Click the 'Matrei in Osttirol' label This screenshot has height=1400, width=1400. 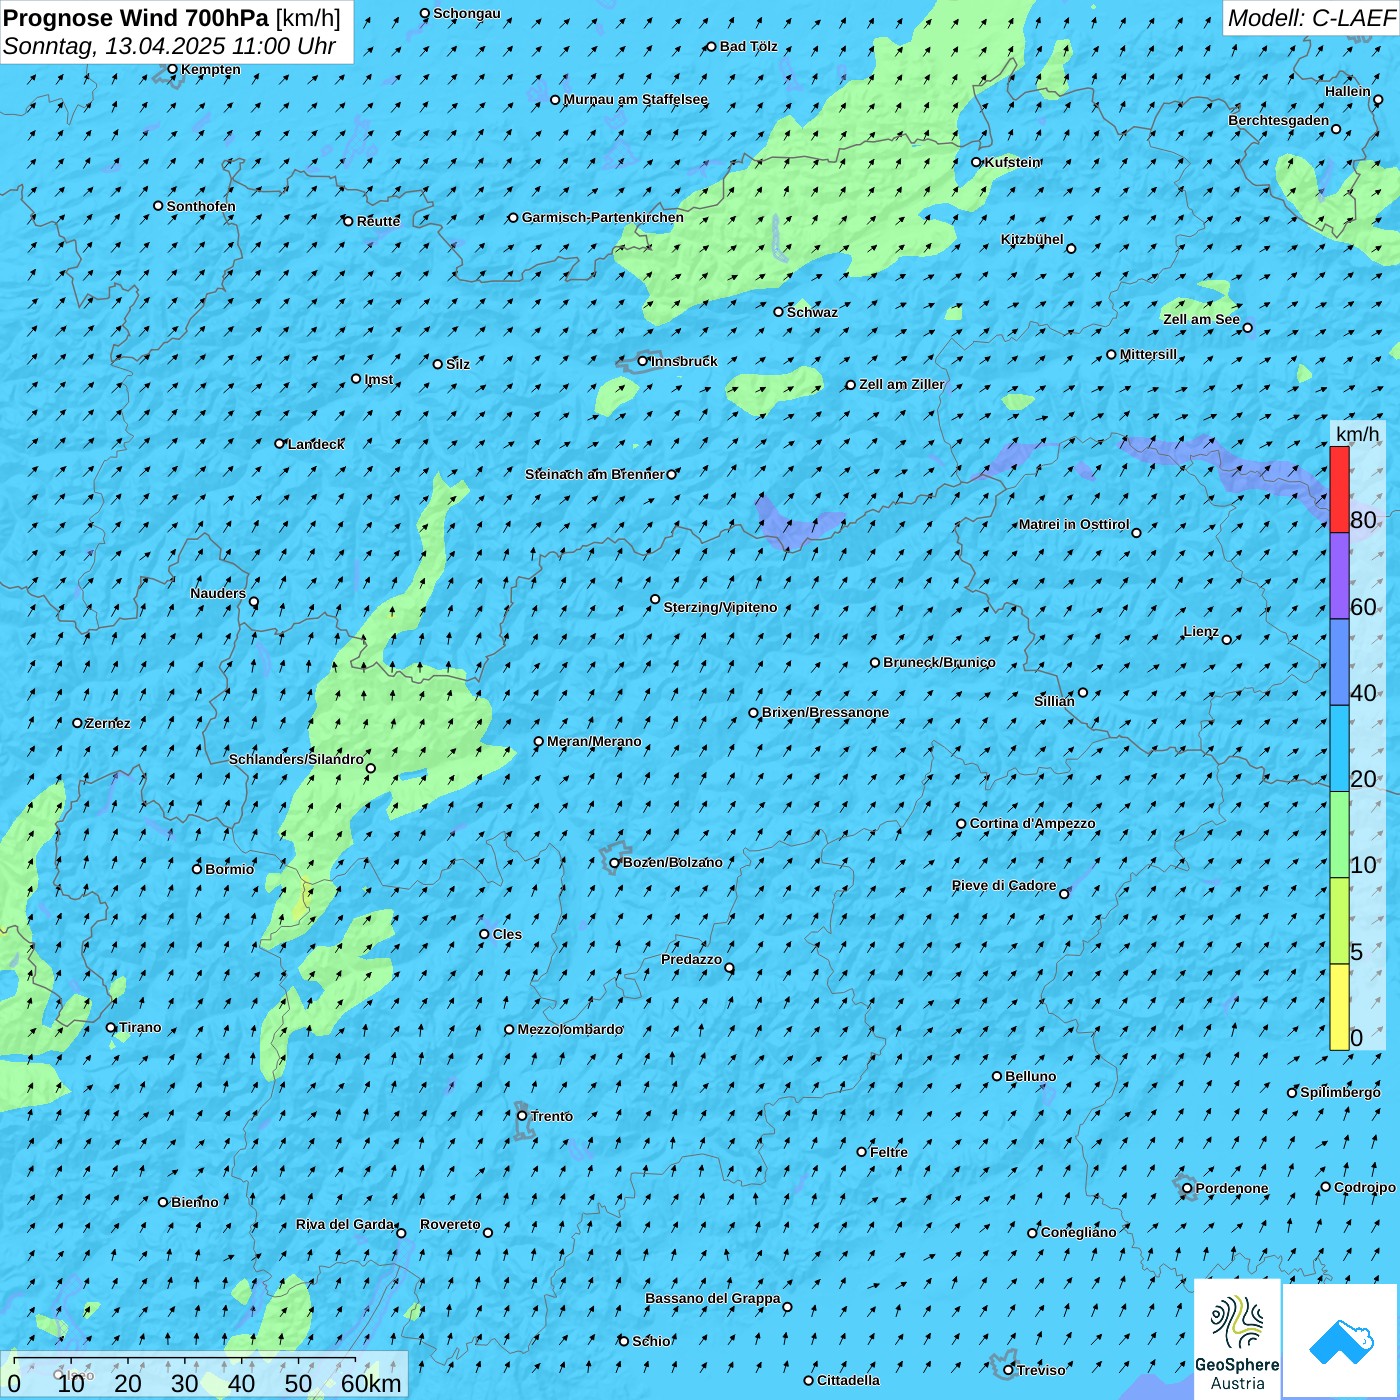pos(1074,524)
